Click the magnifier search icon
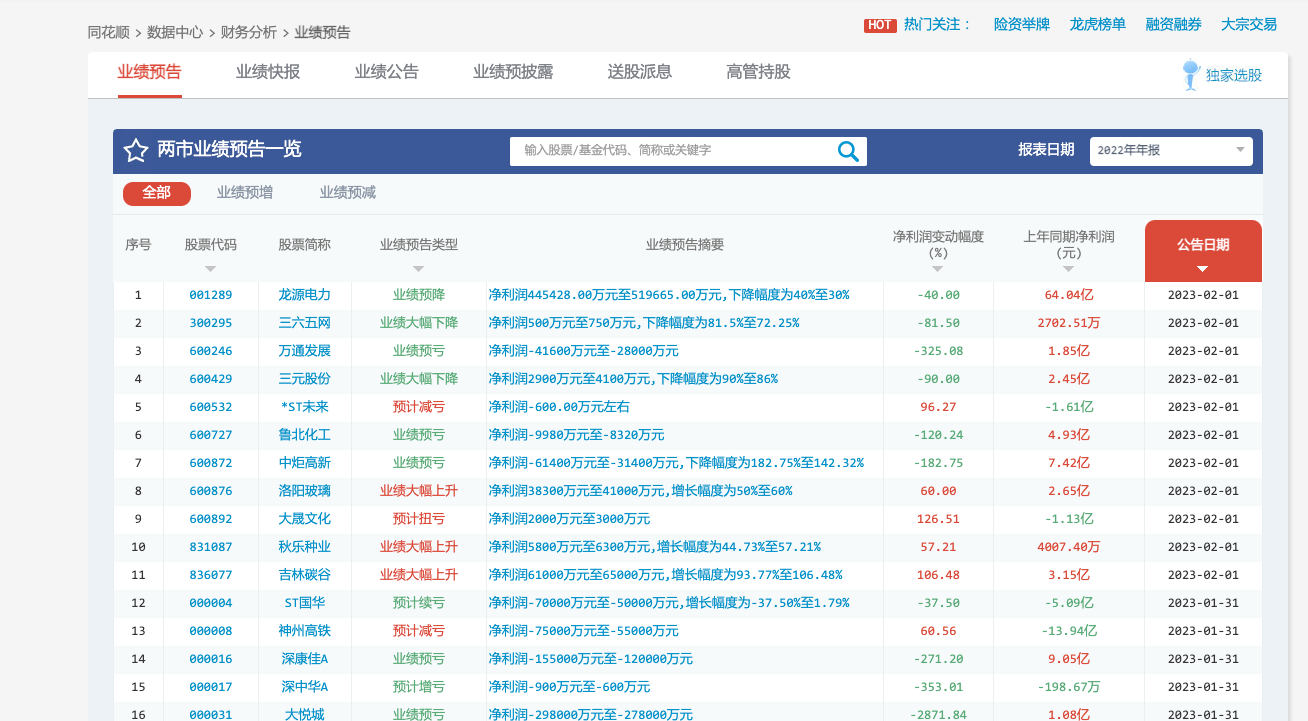Viewport: 1308px width, 721px height. pyautogui.click(x=848, y=151)
